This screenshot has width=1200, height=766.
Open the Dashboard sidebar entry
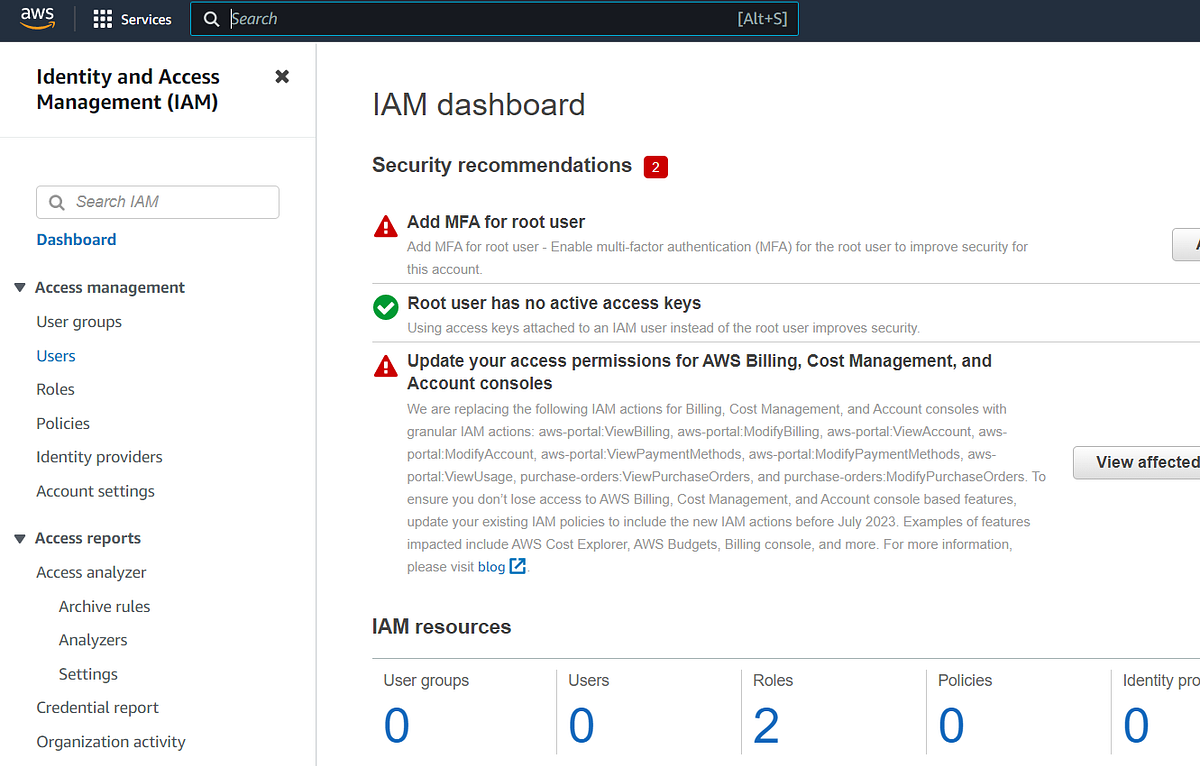pyautogui.click(x=76, y=239)
